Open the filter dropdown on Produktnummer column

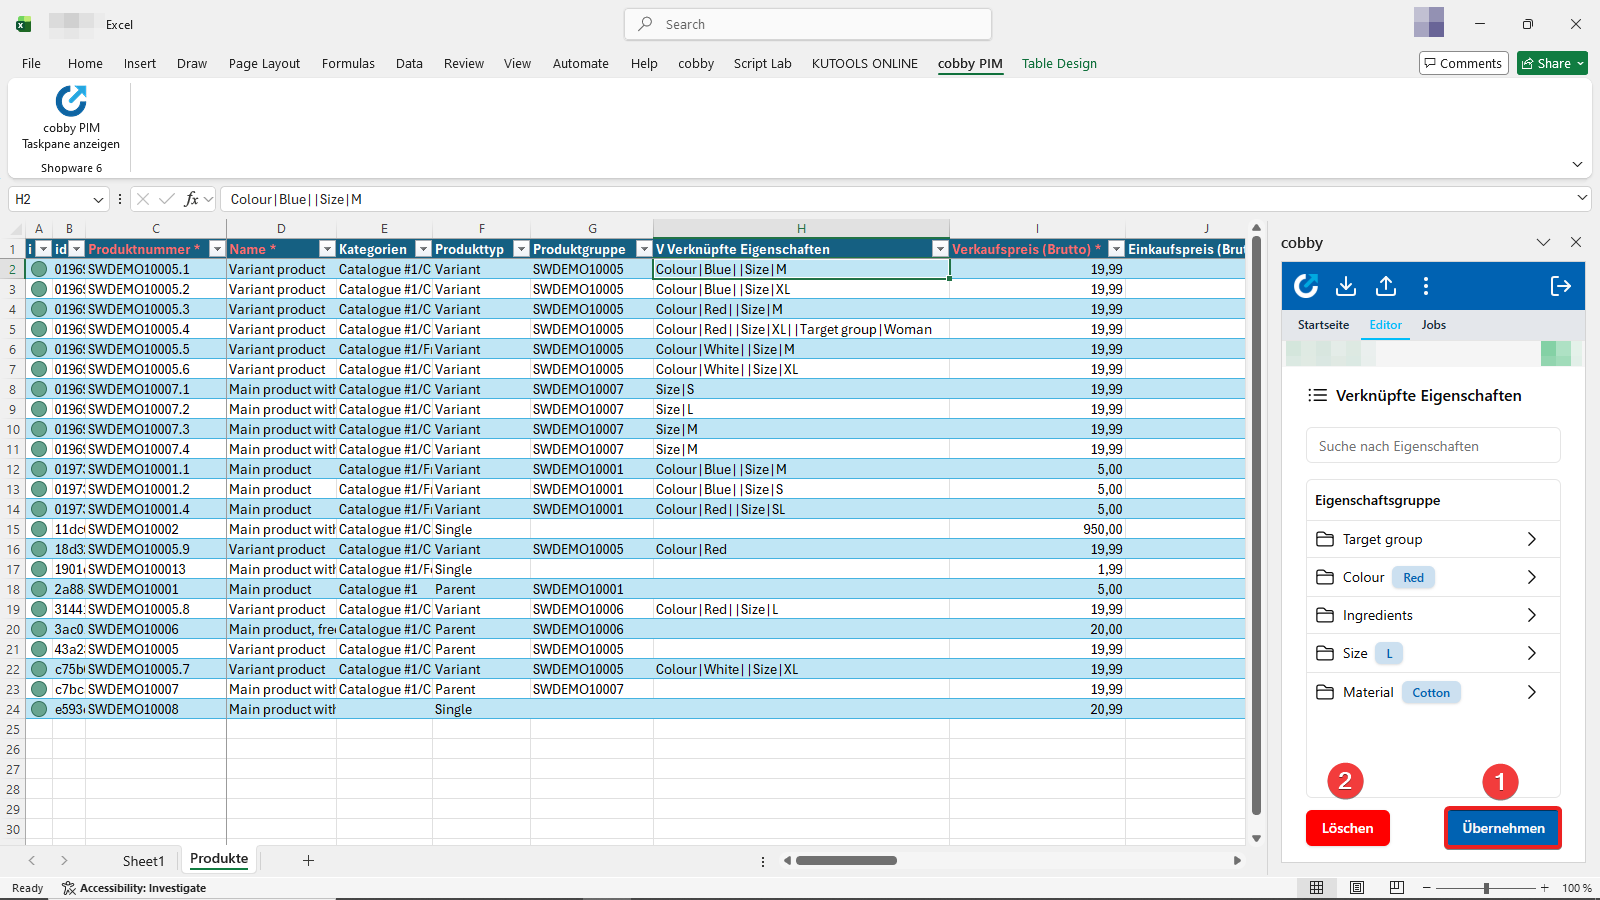pos(216,248)
